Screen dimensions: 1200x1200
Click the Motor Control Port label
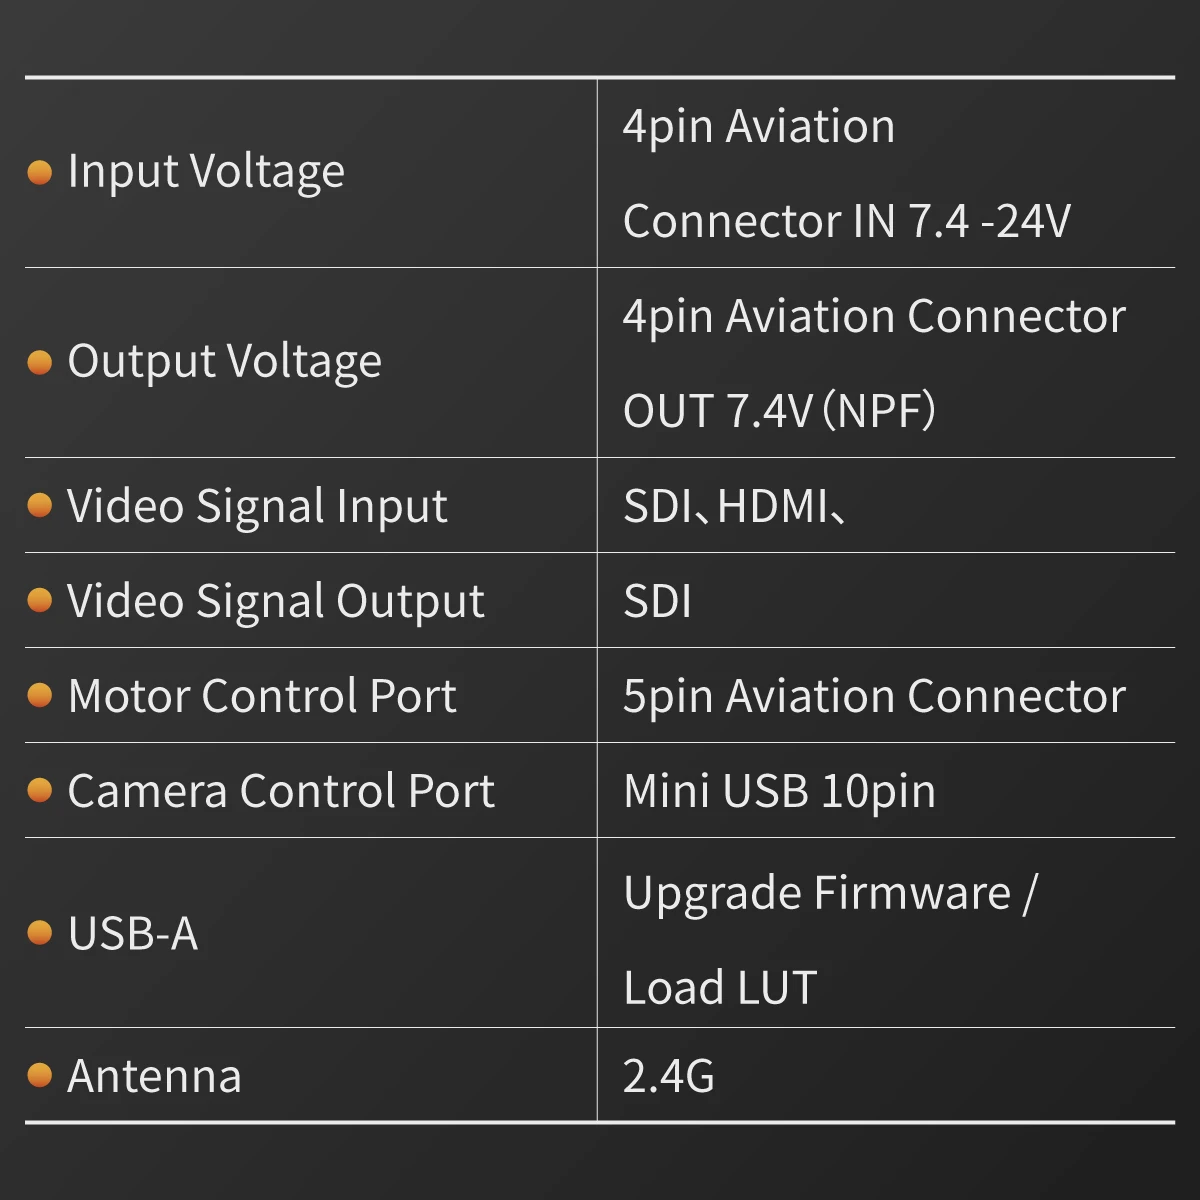[262, 696]
